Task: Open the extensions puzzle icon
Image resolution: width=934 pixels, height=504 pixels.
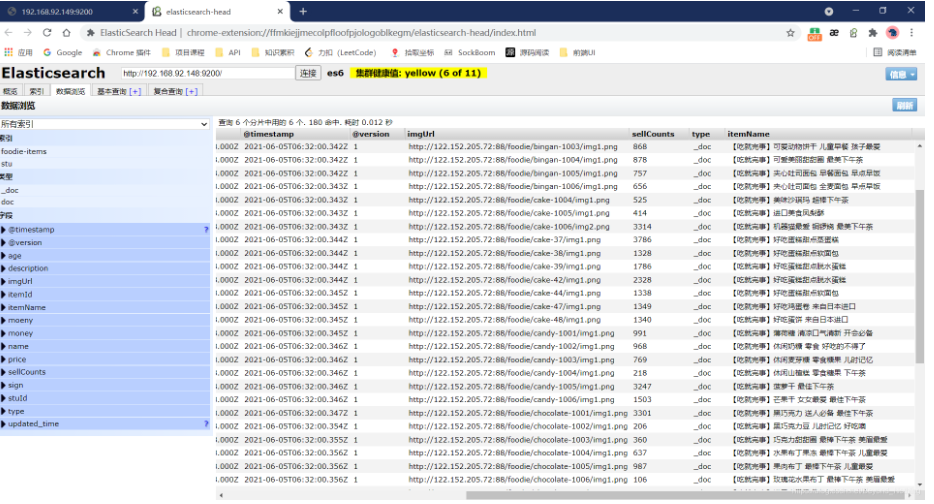Action: coord(873,33)
